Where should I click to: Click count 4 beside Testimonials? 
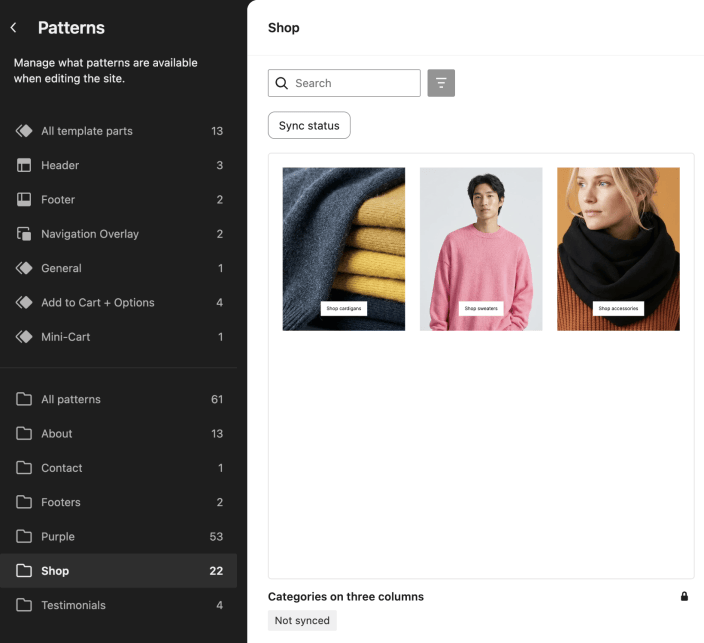click(x=220, y=605)
